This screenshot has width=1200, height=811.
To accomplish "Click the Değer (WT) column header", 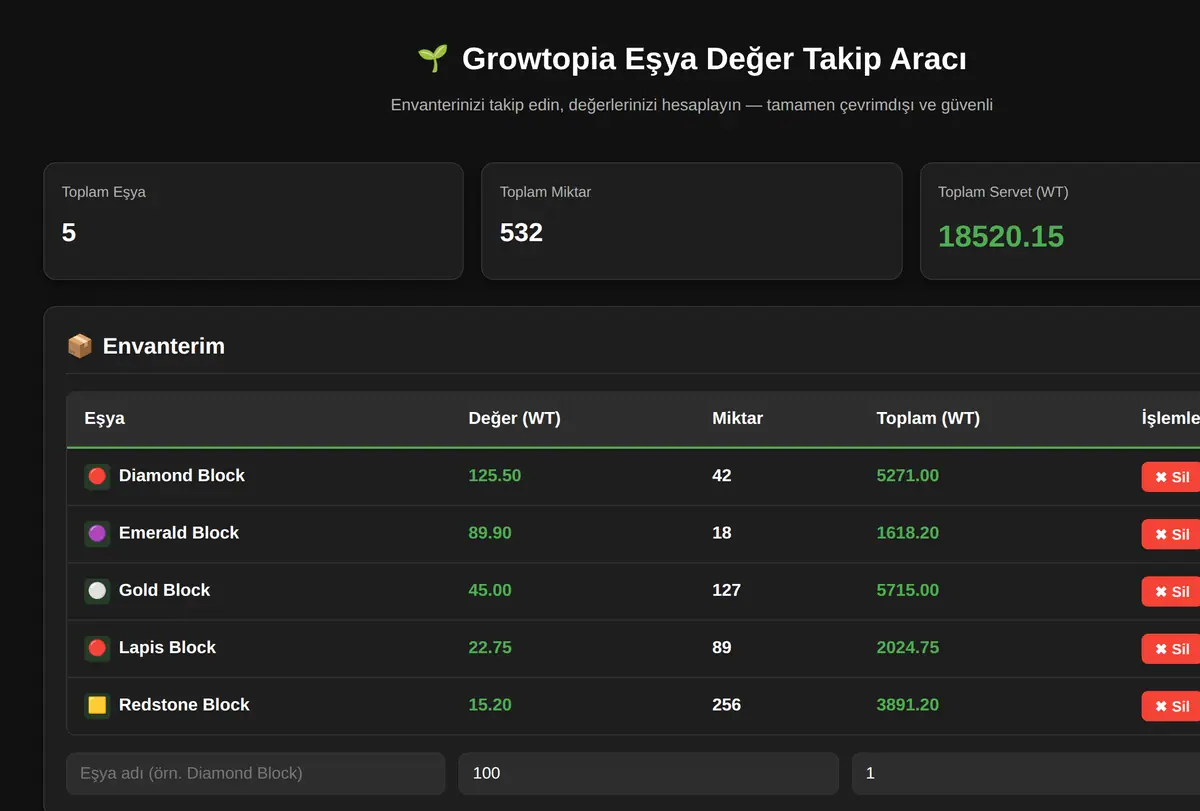I will (514, 418).
